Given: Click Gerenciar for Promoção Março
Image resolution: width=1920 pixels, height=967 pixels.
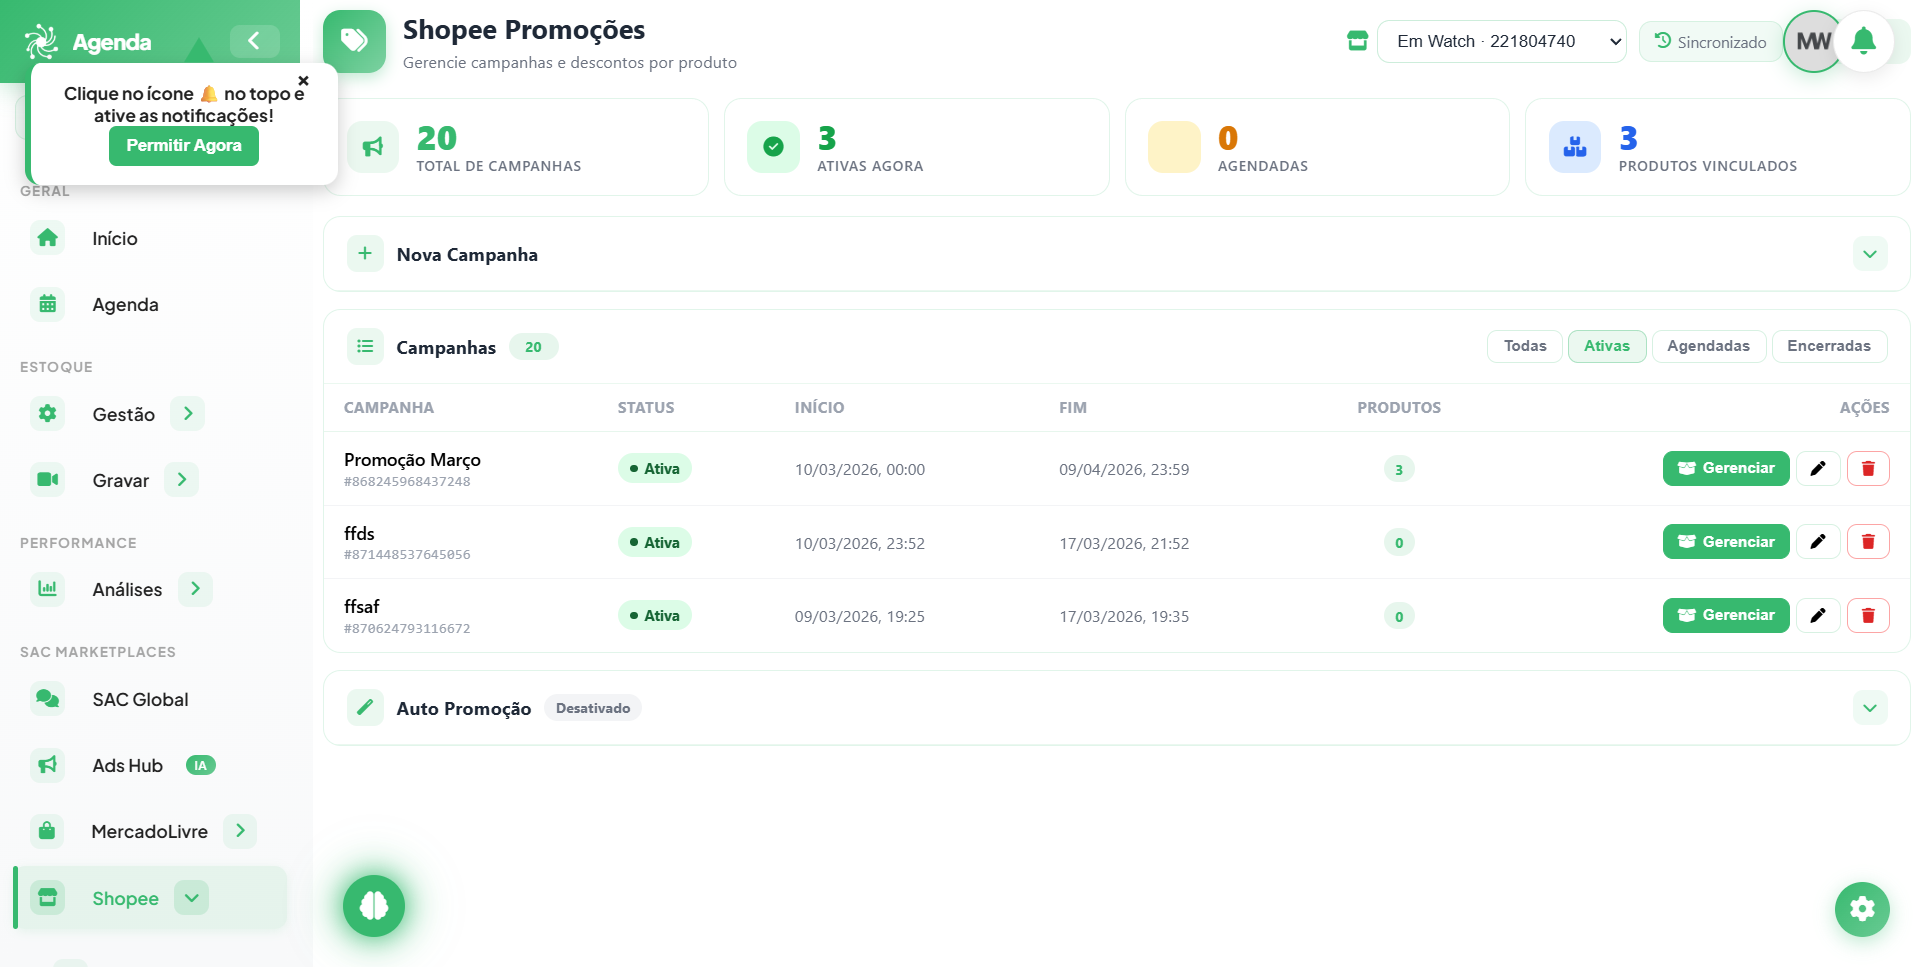Looking at the screenshot, I should pyautogui.click(x=1726, y=469).
